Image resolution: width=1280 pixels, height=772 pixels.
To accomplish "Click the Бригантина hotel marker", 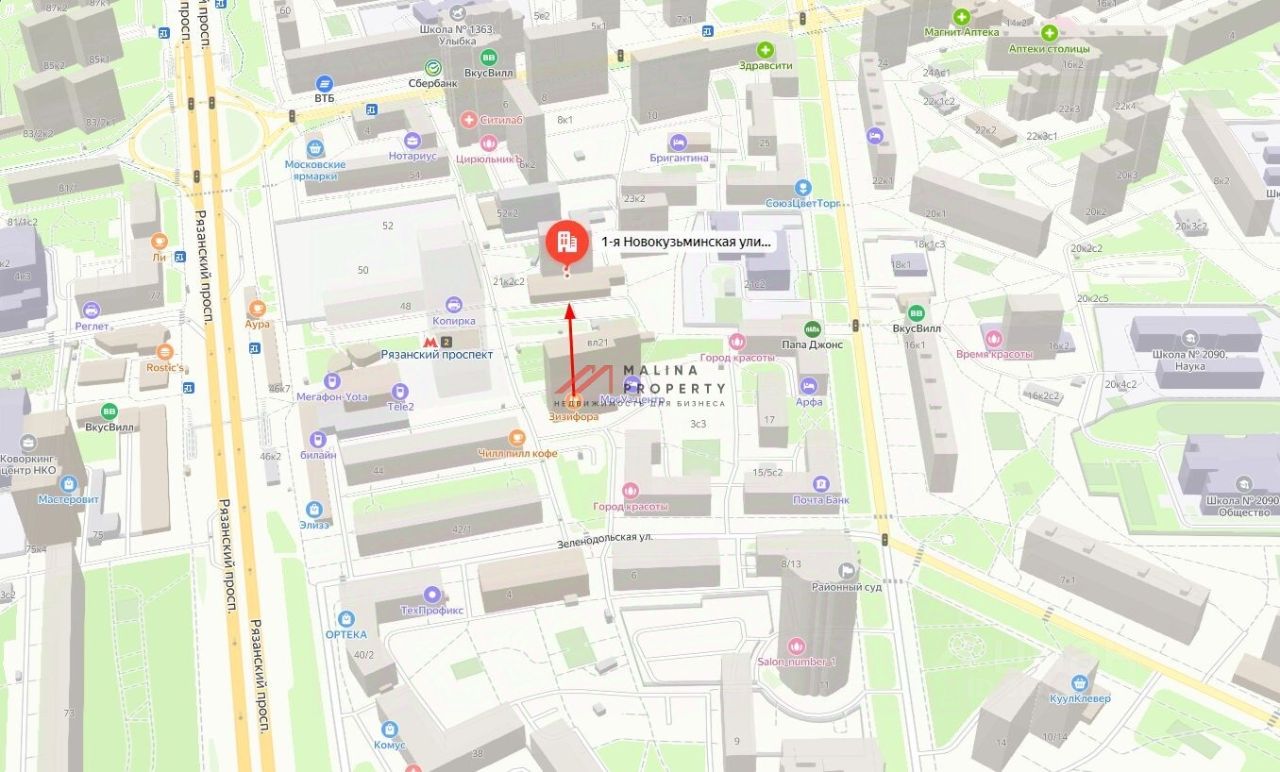I will 678,141.
